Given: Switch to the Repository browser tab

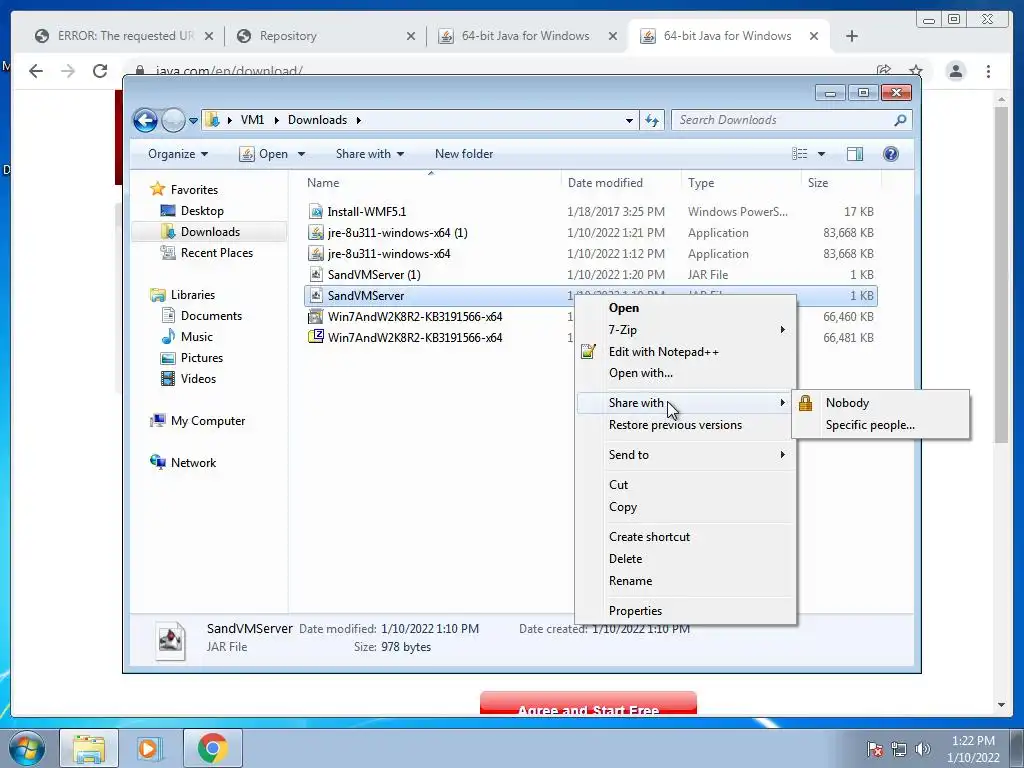Looking at the screenshot, I should point(325,36).
